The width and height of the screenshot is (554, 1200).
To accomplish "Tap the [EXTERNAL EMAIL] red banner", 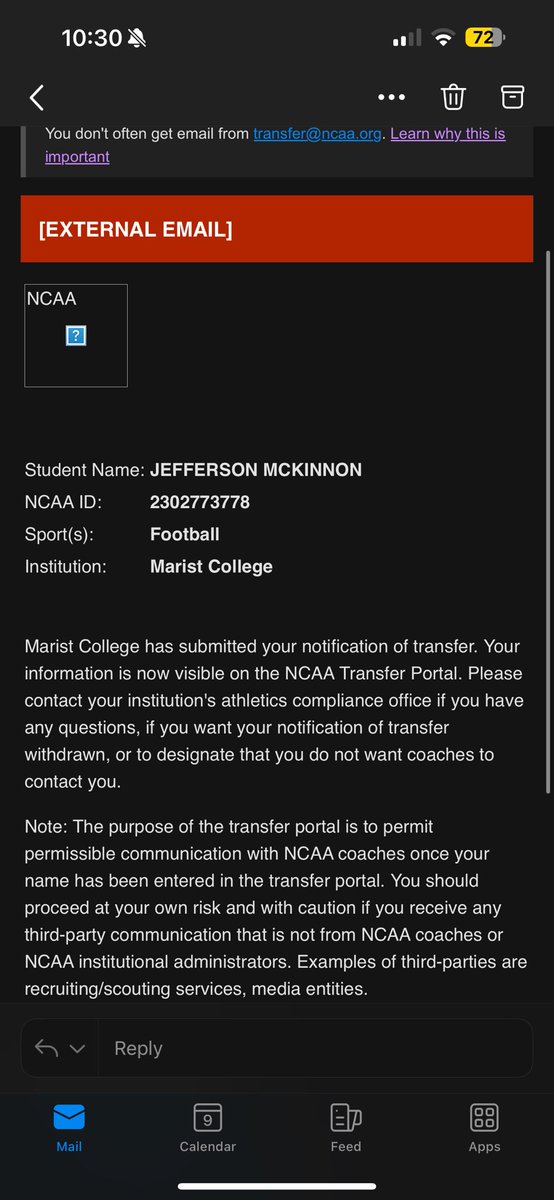I will tap(277, 230).
